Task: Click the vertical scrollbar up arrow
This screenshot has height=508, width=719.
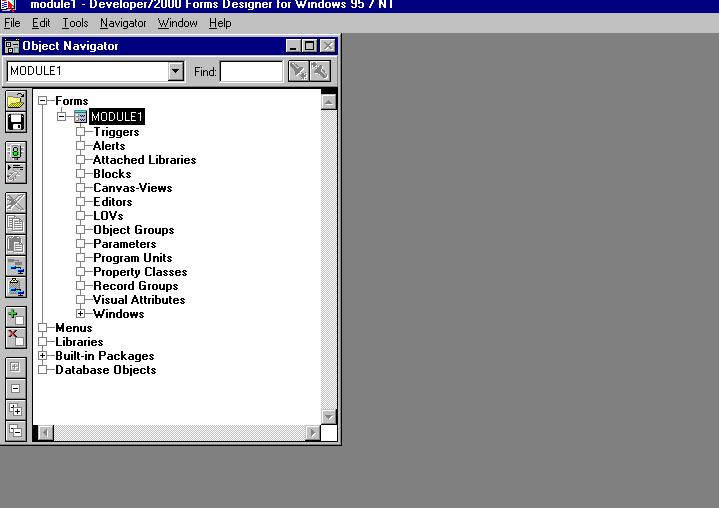Action: 329,102
